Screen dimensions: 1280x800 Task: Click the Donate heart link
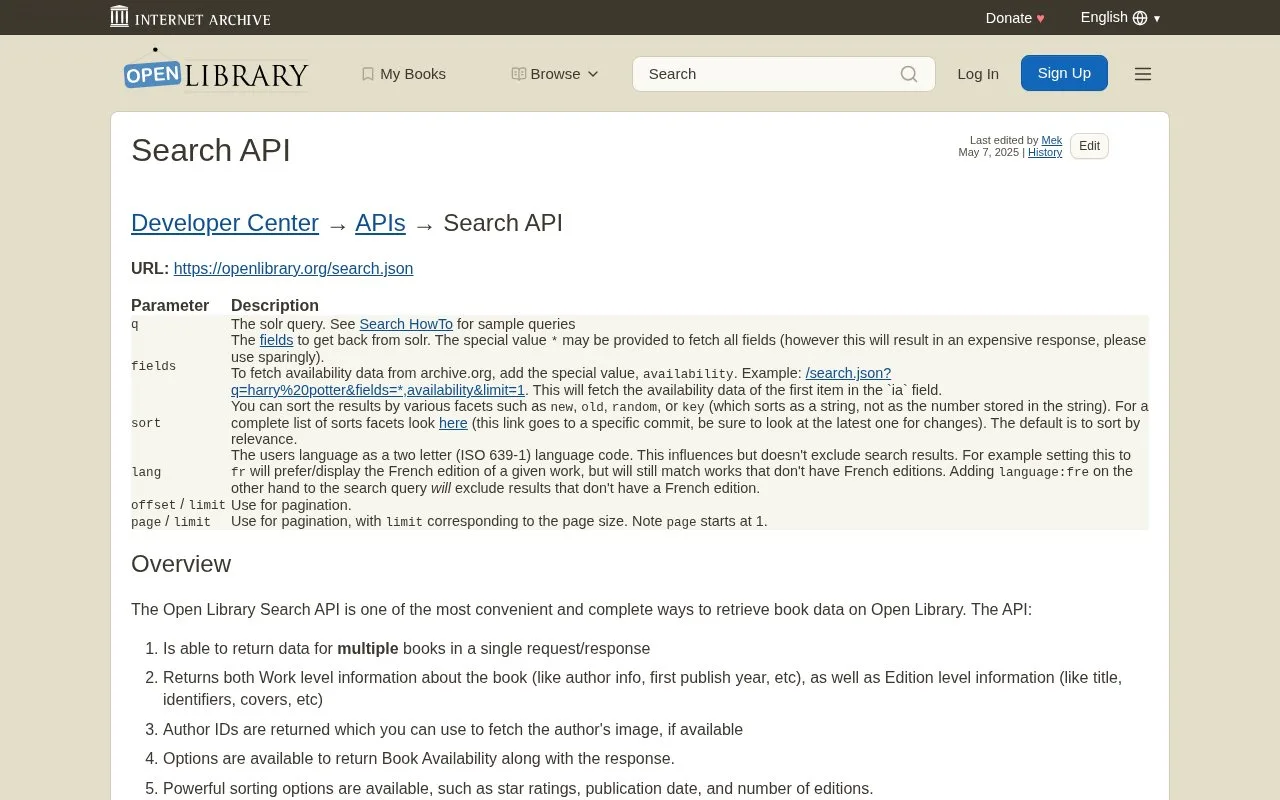pos(1015,18)
